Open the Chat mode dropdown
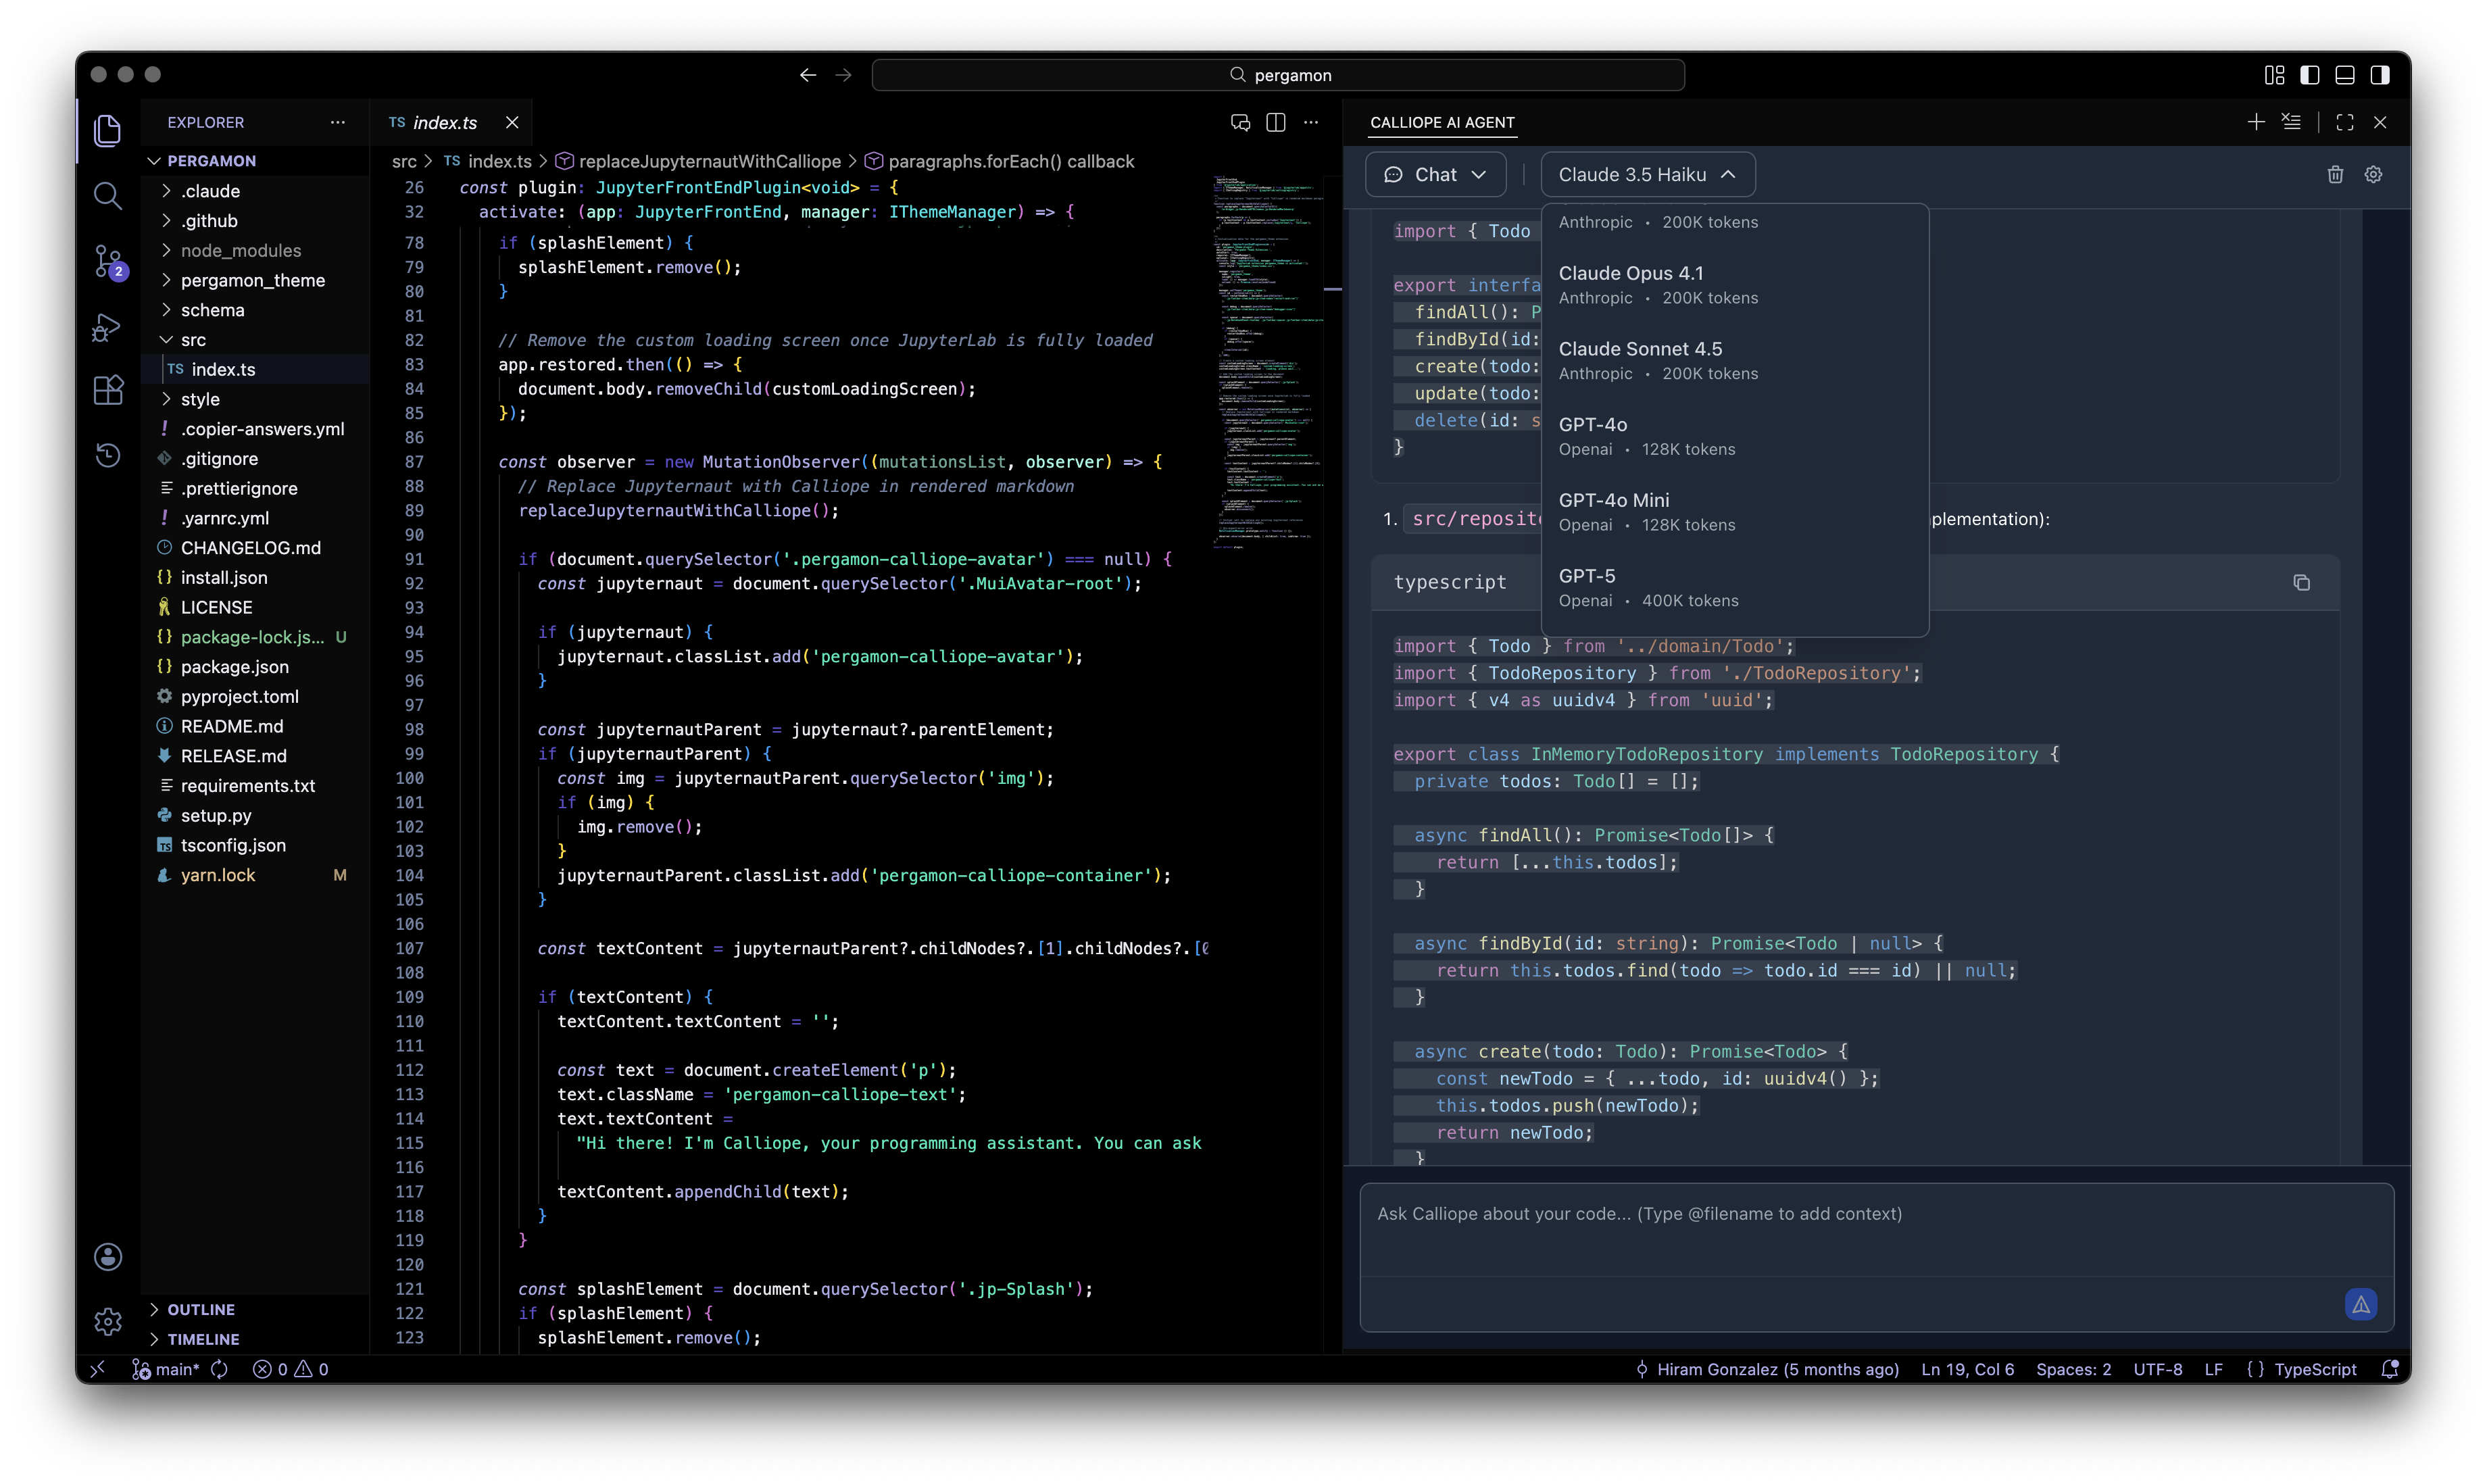The image size is (2487, 1484). pyautogui.click(x=1435, y=175)
